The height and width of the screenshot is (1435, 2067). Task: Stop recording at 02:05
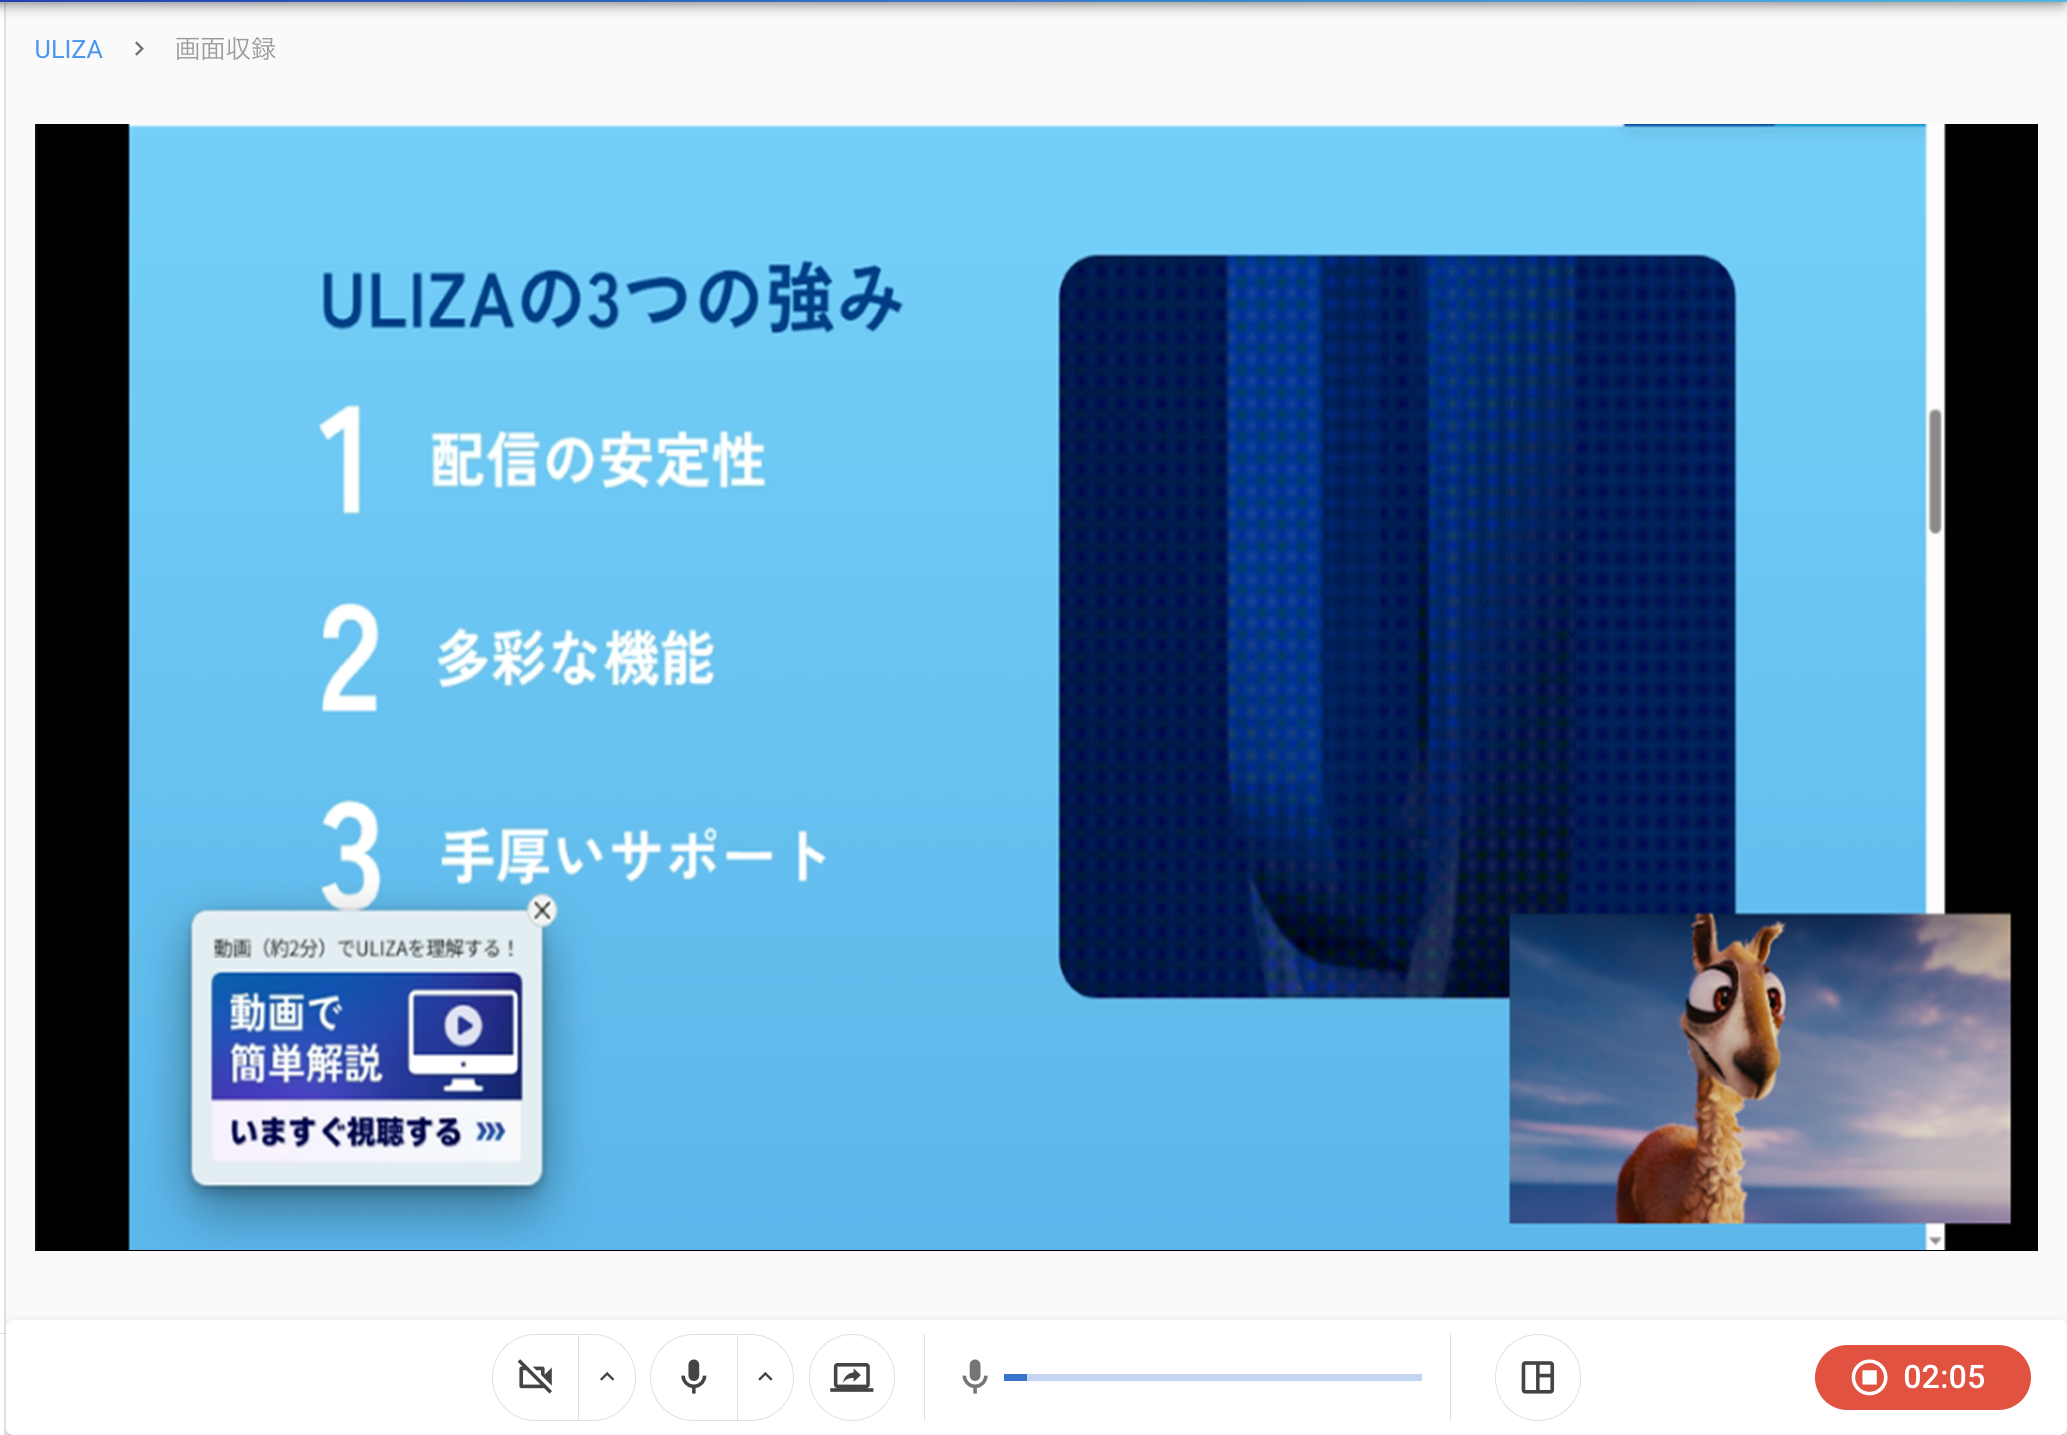1922,1377
